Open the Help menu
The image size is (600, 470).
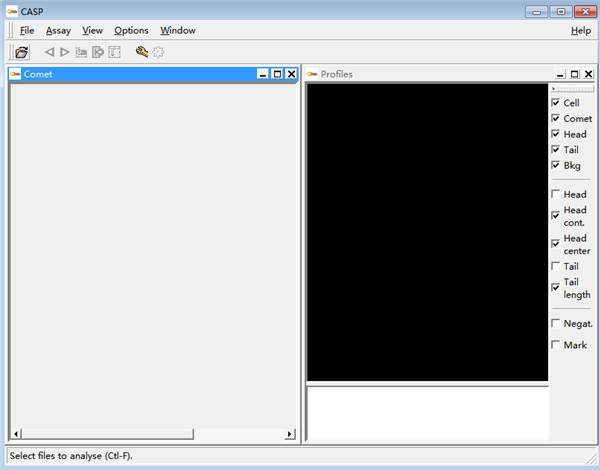[x=581, y=31]
